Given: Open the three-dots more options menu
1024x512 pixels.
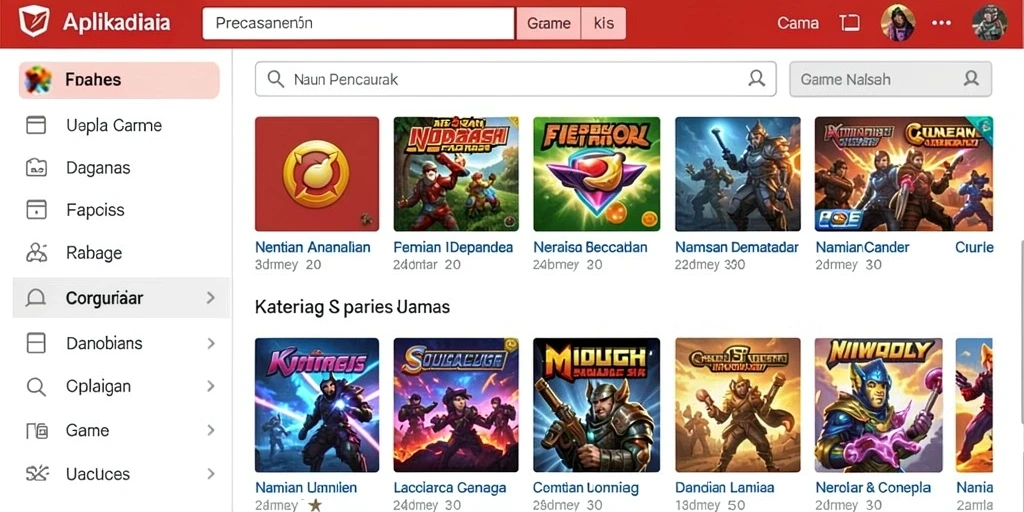Looking at the screenshot, I should tap(941, 23).
